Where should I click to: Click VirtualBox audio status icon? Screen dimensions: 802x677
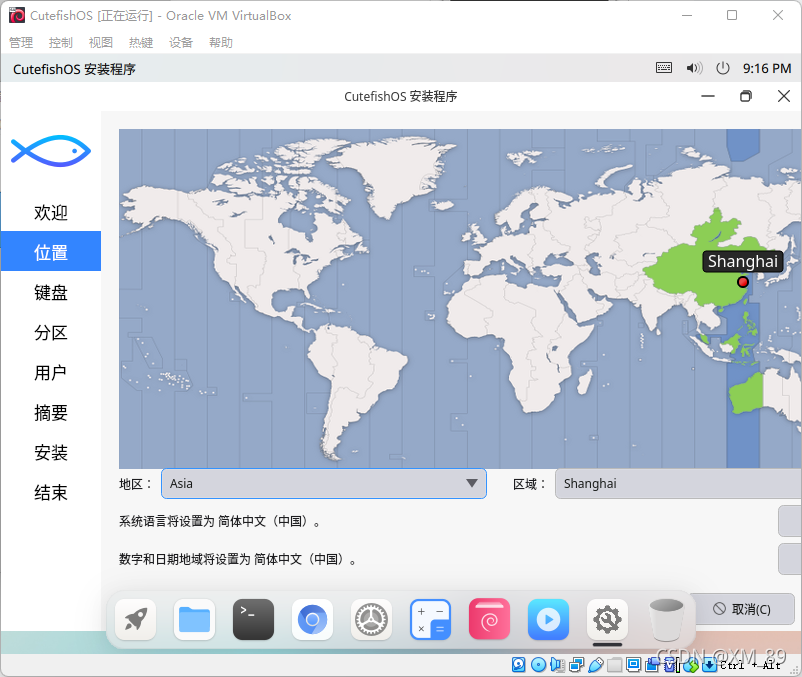coord(557,664)
